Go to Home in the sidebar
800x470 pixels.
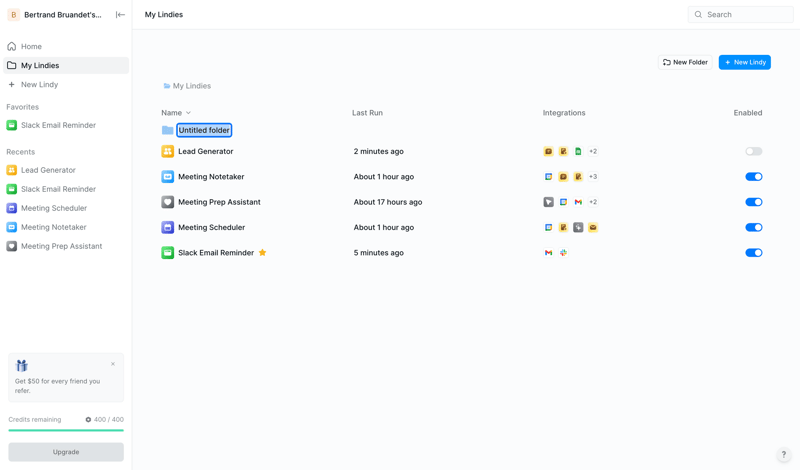pyautogui.click(x=66, y=46)
